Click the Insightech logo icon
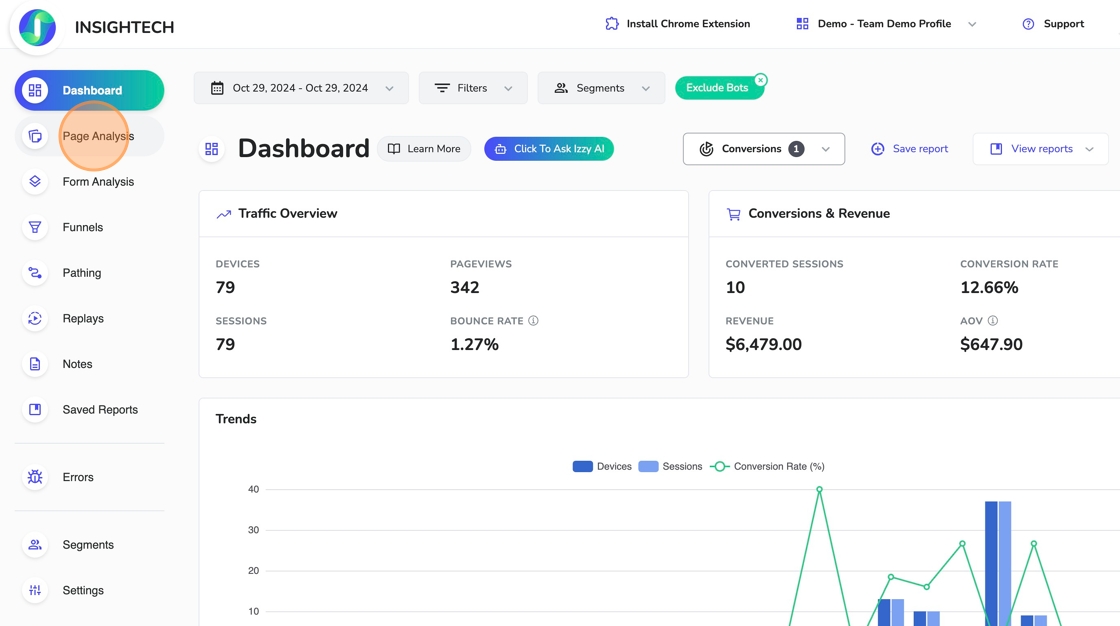1120x626 pixels. coord(37,27)
